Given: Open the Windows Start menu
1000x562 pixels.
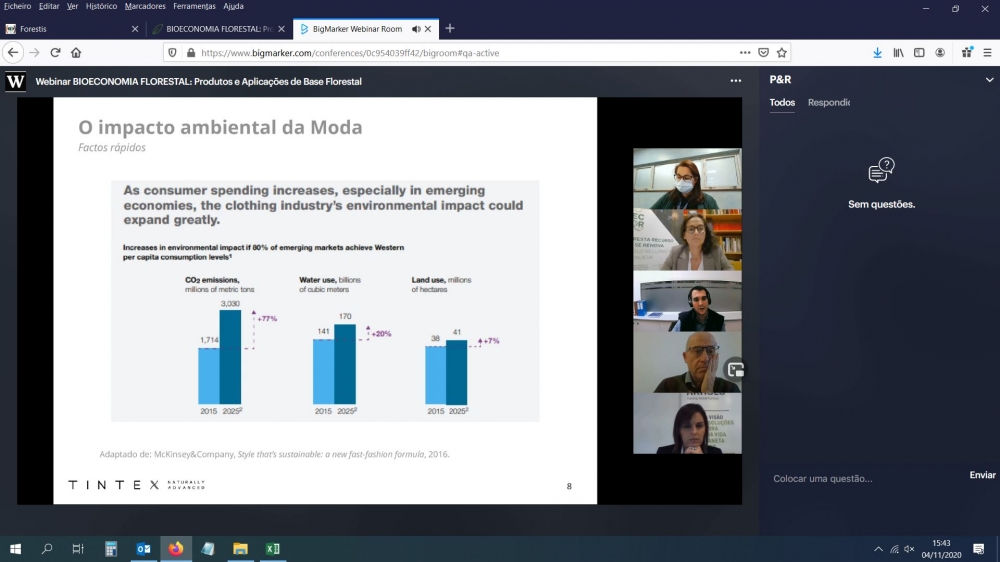Looking at the screenshot, I should (x=15, y=549).
